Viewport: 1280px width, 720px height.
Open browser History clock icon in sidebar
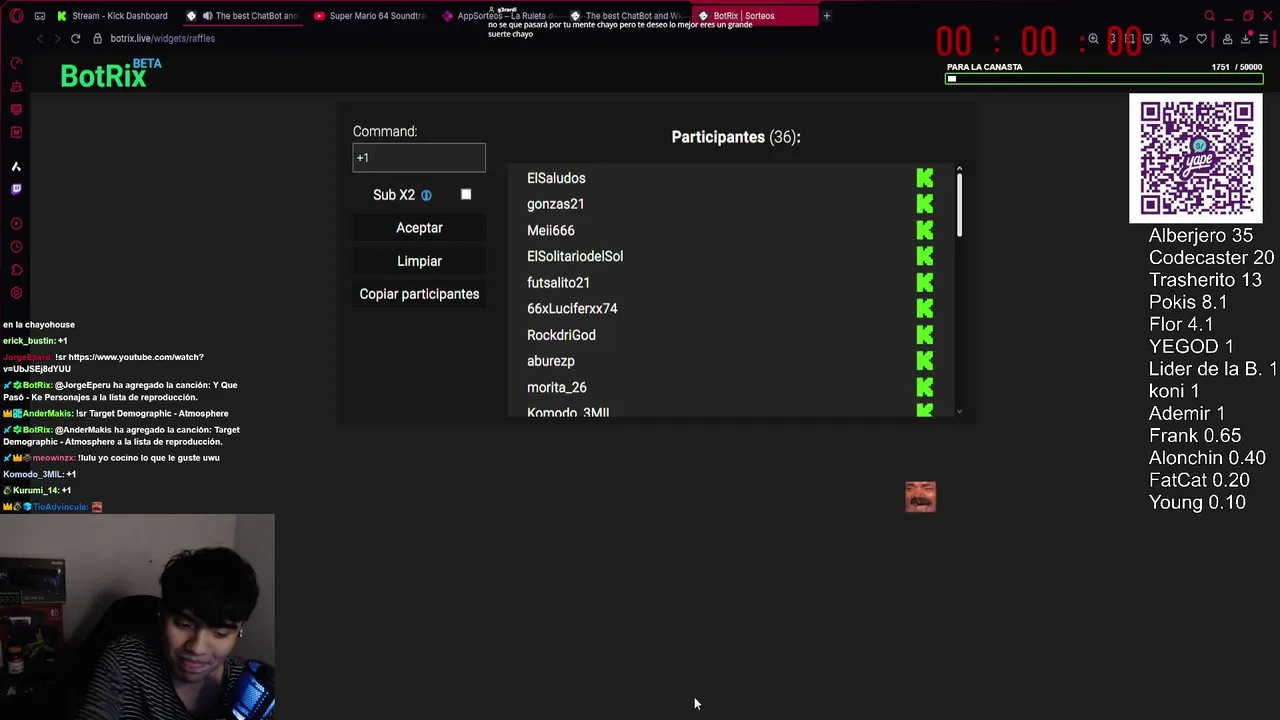16,247
